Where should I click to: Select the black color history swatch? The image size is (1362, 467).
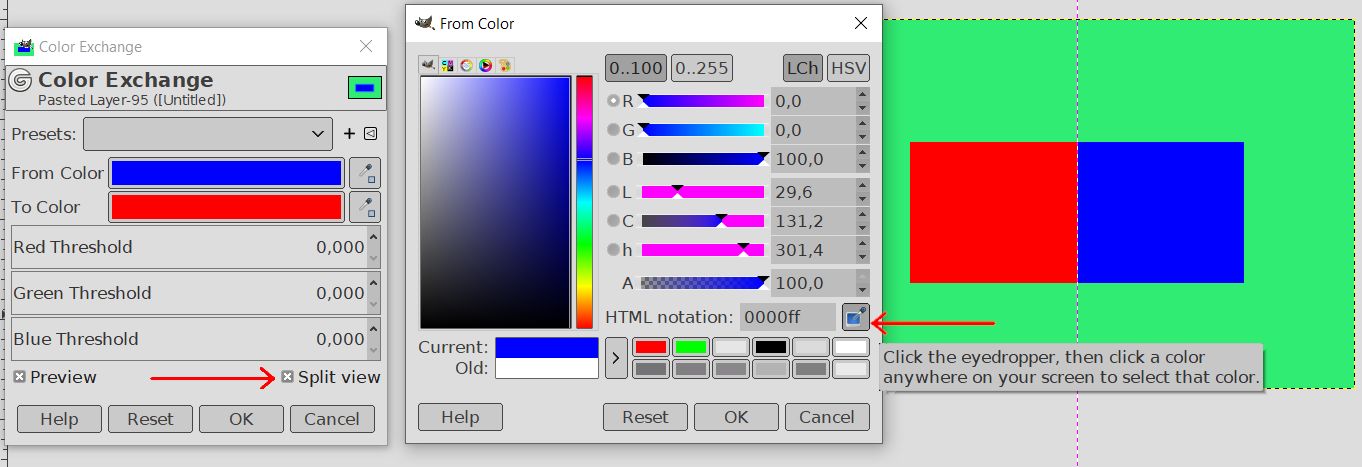click(771, 347)
